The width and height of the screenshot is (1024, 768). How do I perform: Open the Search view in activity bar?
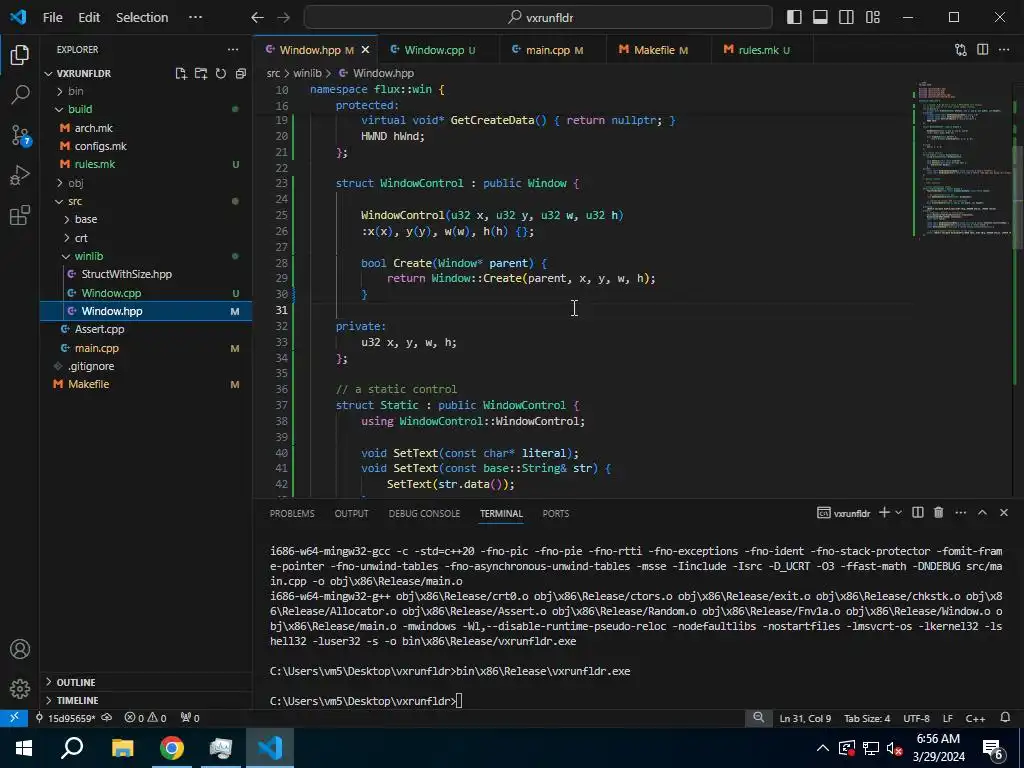(20, 95)
